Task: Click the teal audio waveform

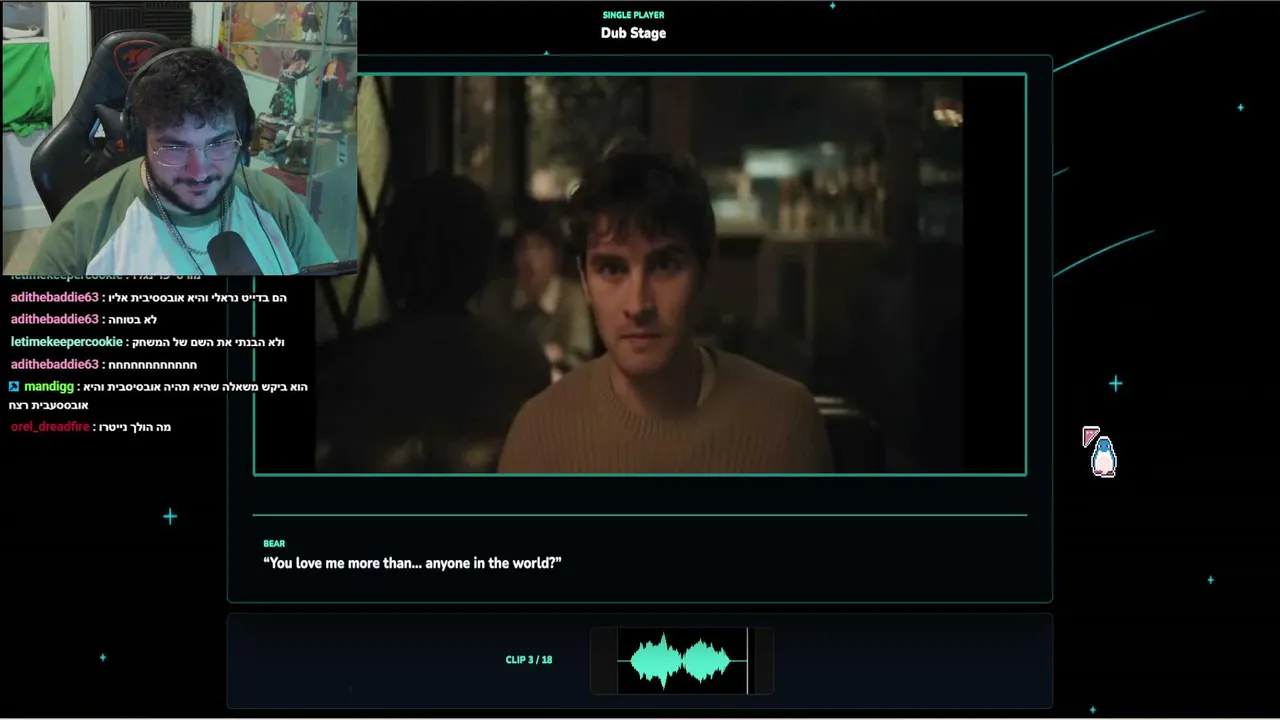Action: click(682, 661)
